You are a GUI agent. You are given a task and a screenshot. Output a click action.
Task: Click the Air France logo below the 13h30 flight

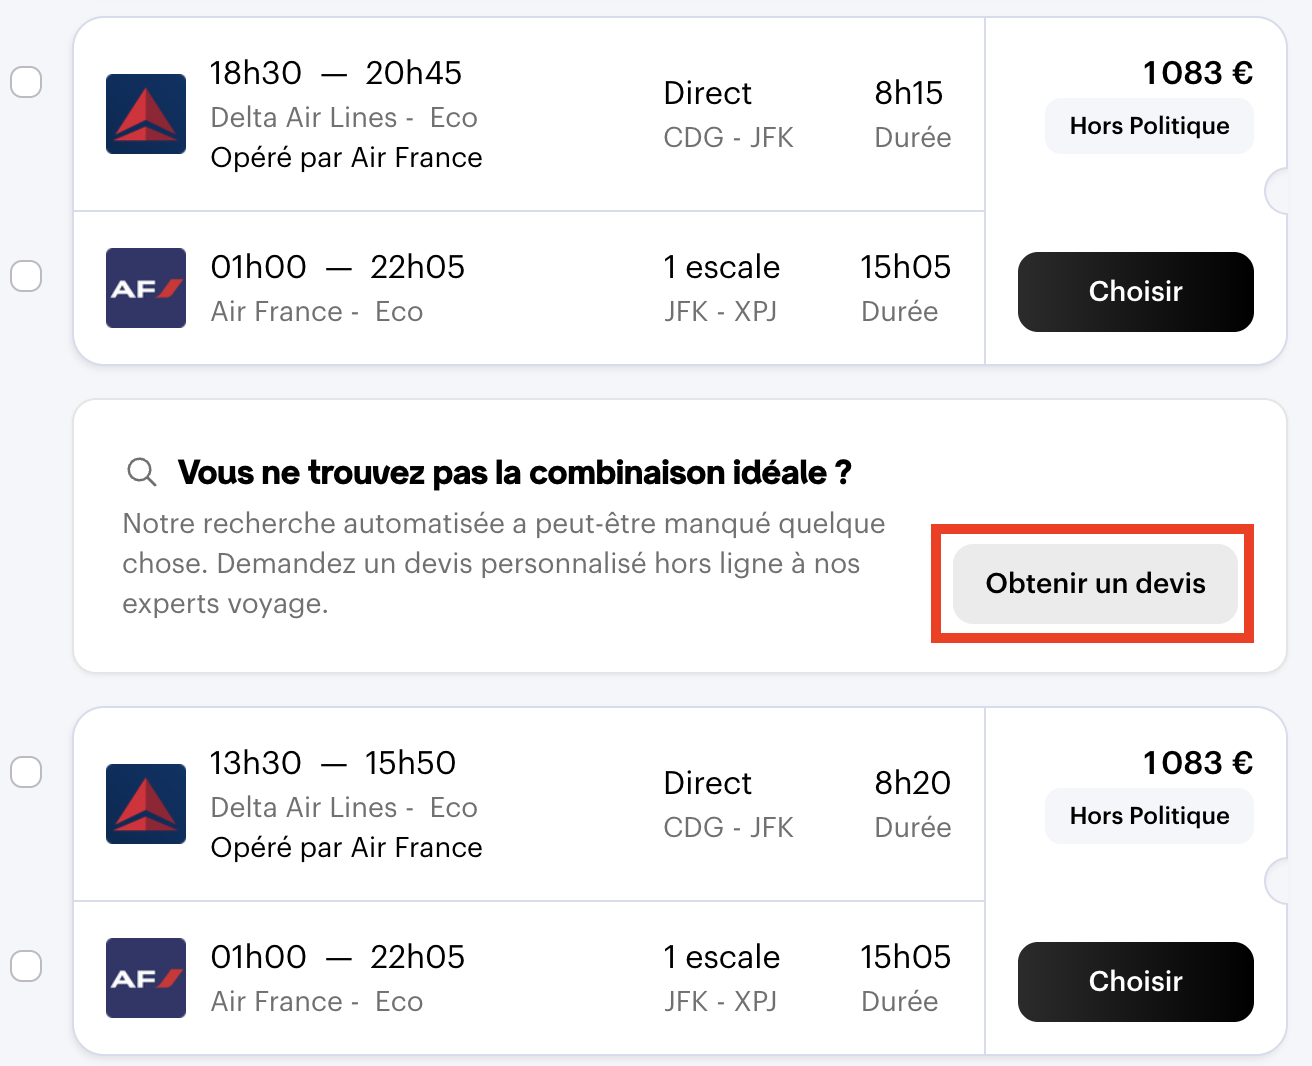146,978
